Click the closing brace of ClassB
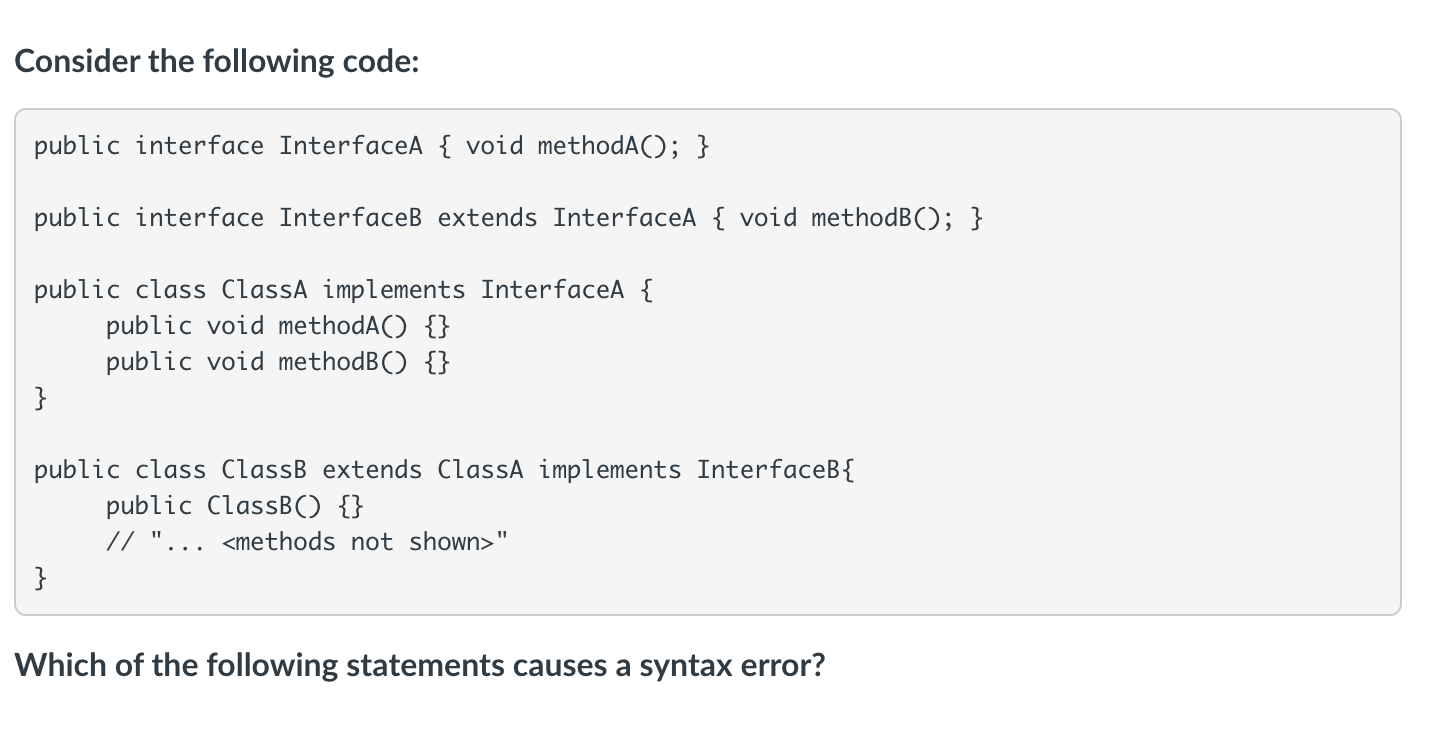 [x=41, y=578]
